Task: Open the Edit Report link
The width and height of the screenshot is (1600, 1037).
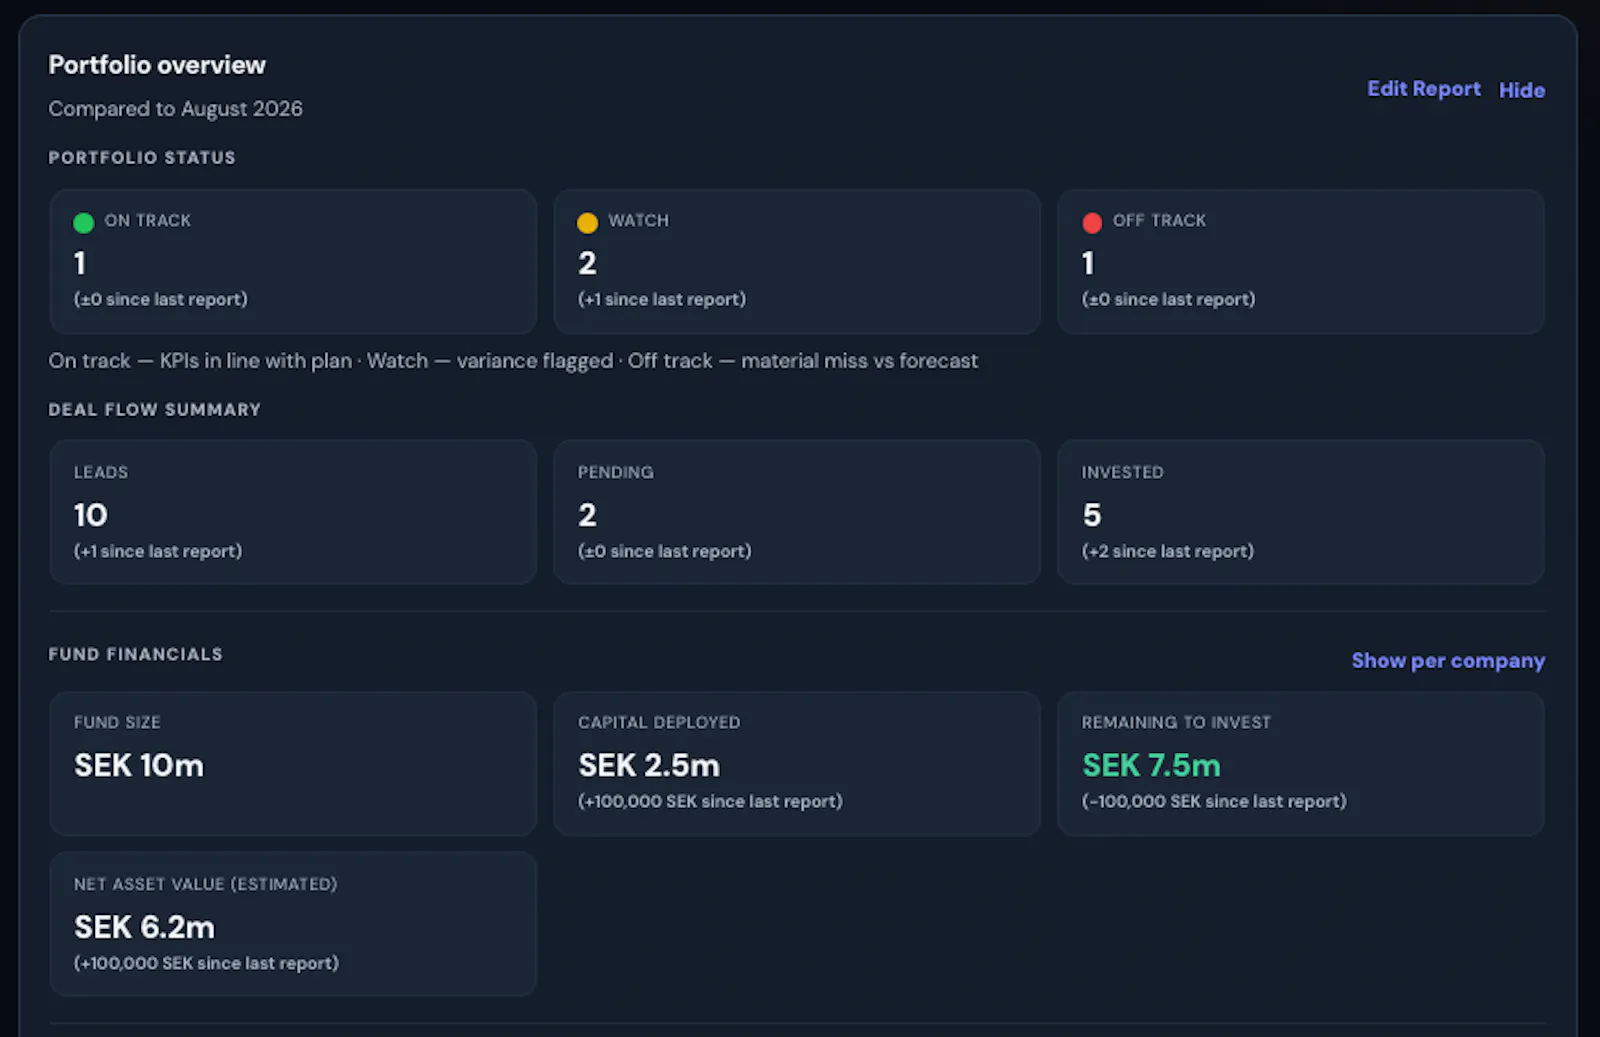Action: [1423, 89]
